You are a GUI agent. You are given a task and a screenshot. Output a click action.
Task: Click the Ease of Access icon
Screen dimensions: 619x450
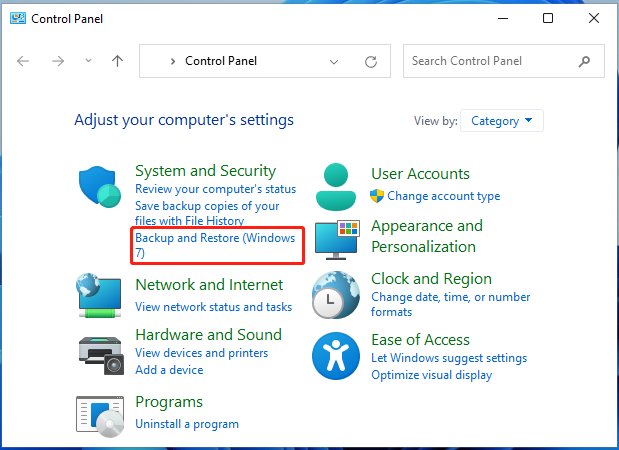pyautogui.click(x=336, y=356)
